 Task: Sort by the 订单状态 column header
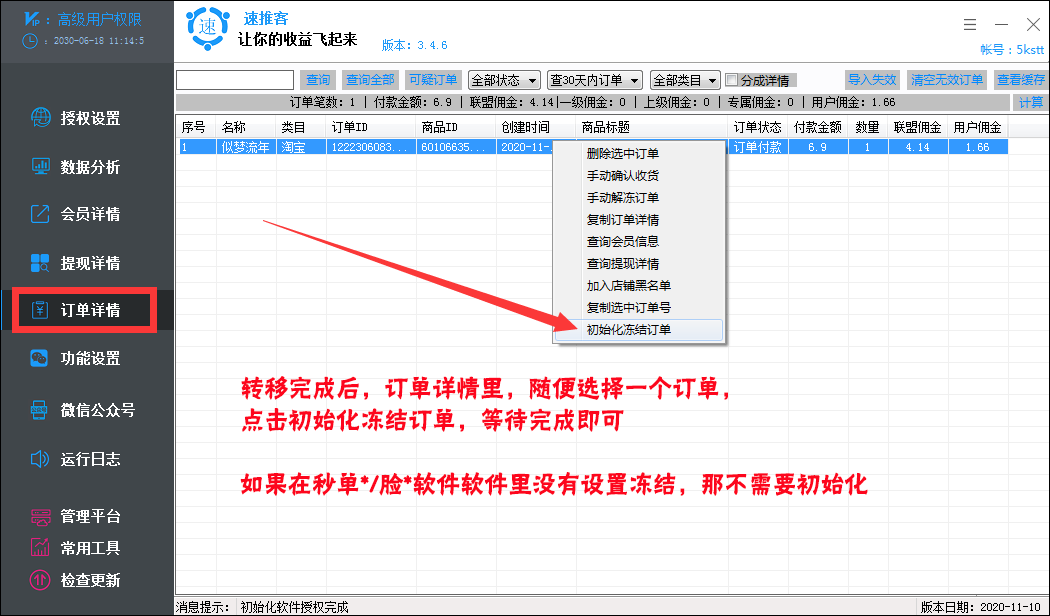[x=757, y=127]
